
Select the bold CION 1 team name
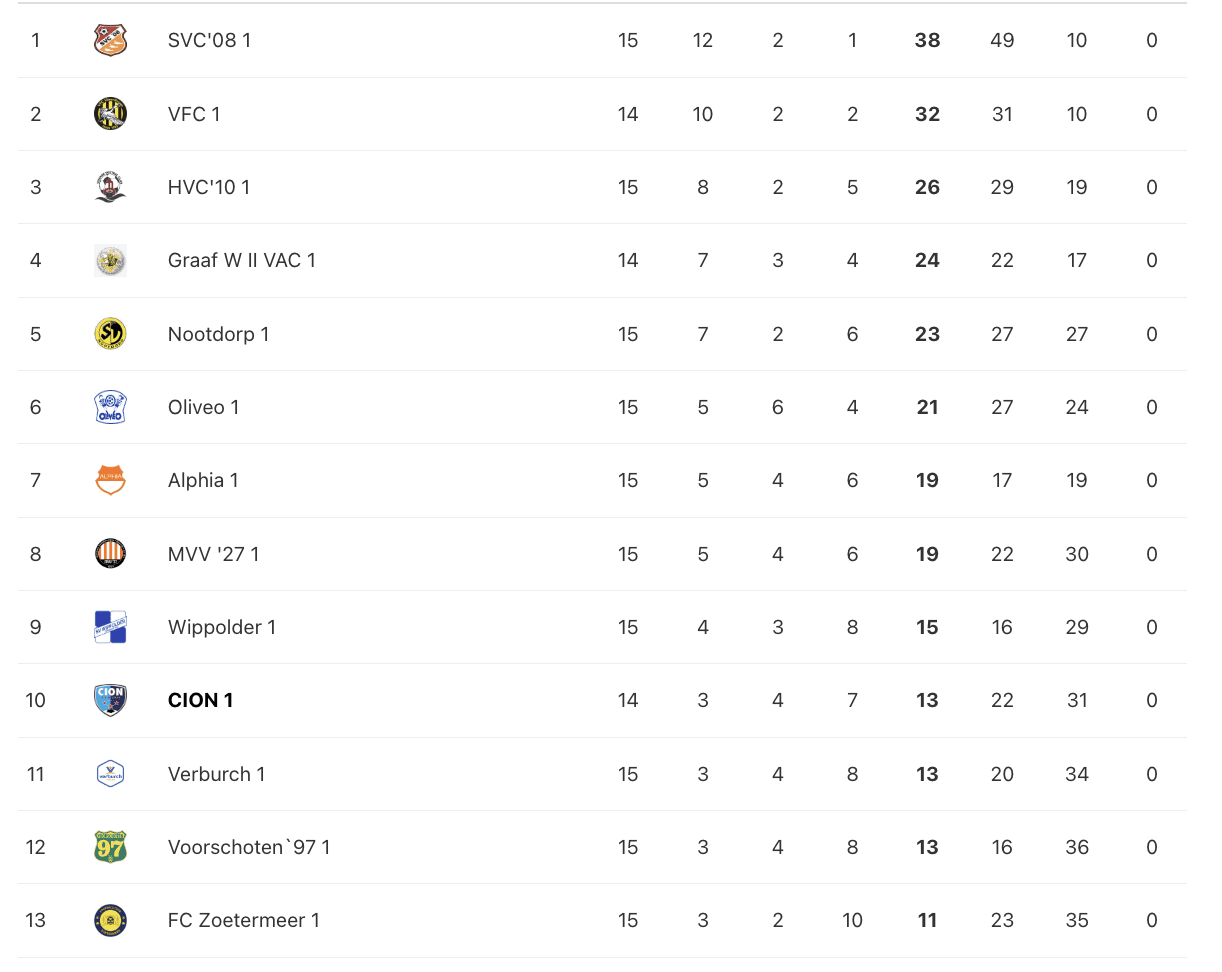pos(200,700)
